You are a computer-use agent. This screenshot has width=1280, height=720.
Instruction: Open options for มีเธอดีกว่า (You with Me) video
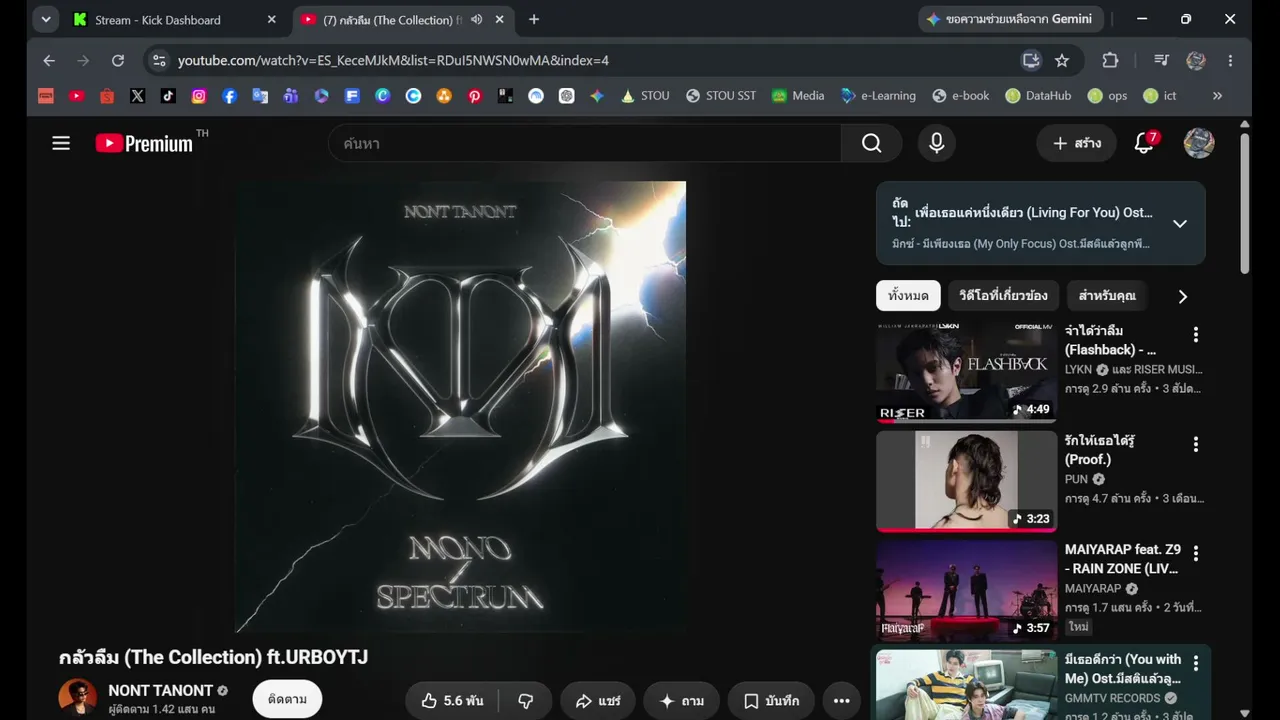tap(1195, 663)
